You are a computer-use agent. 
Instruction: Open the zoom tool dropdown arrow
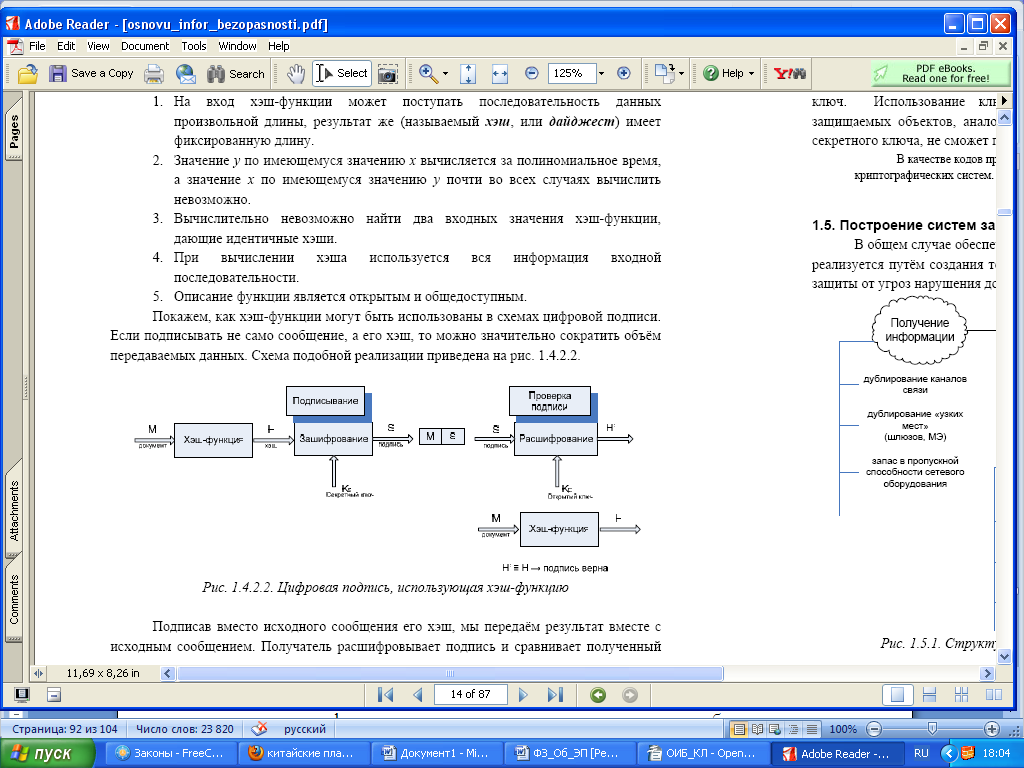point(445,74)
